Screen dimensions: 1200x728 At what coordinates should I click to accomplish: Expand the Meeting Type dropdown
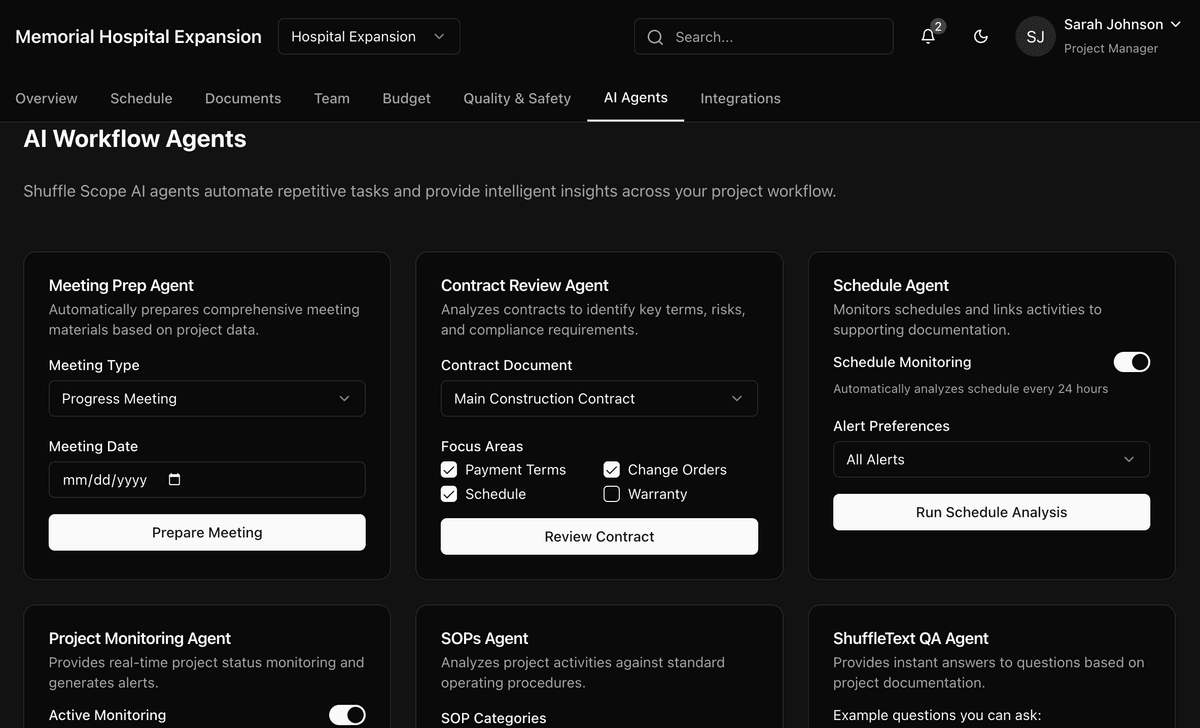coord(207,398)
